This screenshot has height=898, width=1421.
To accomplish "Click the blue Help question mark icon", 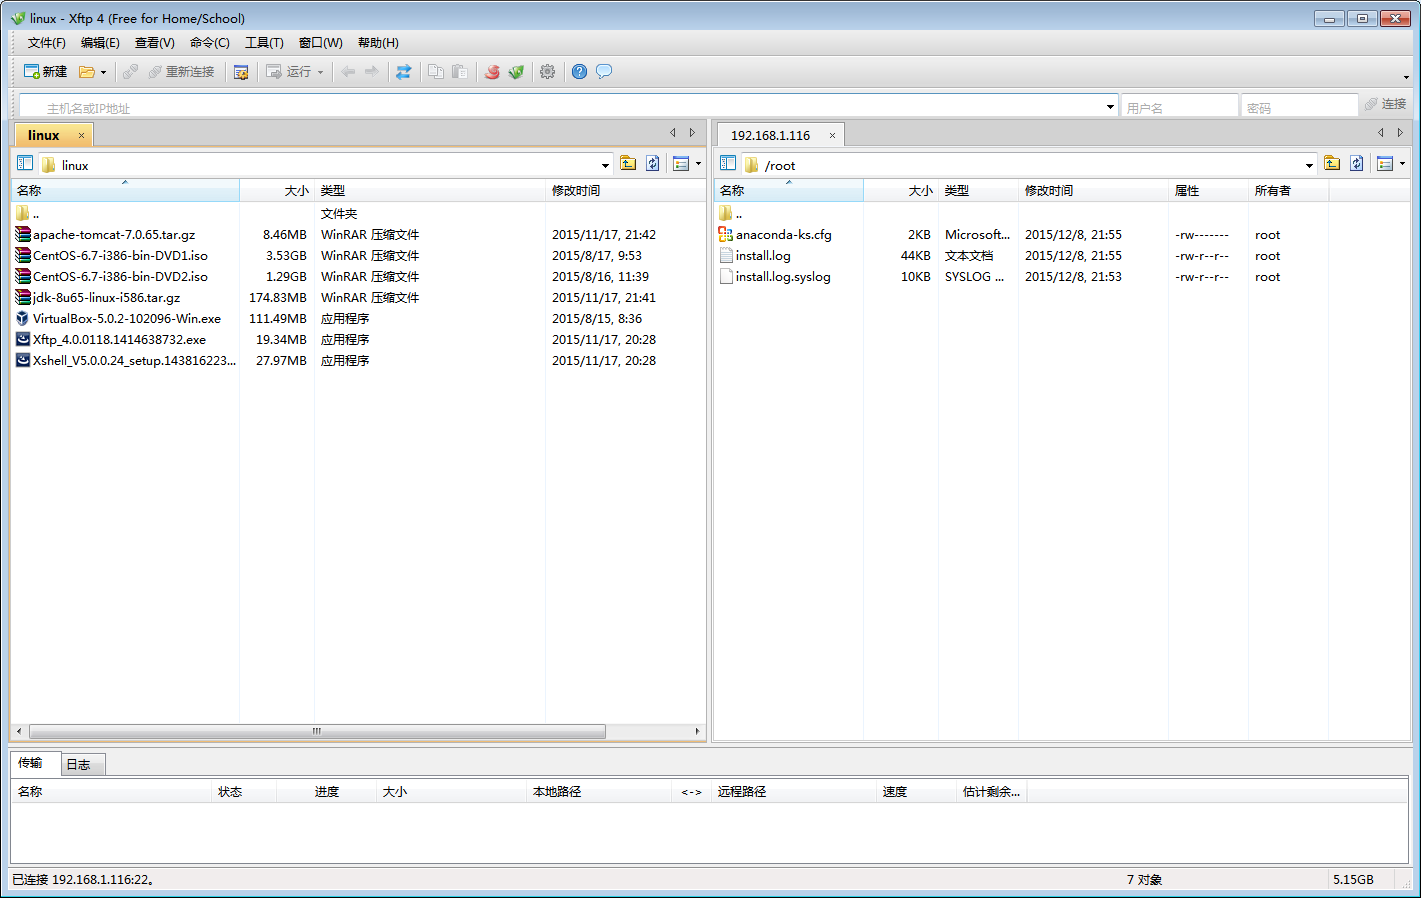I will (579, 72).
